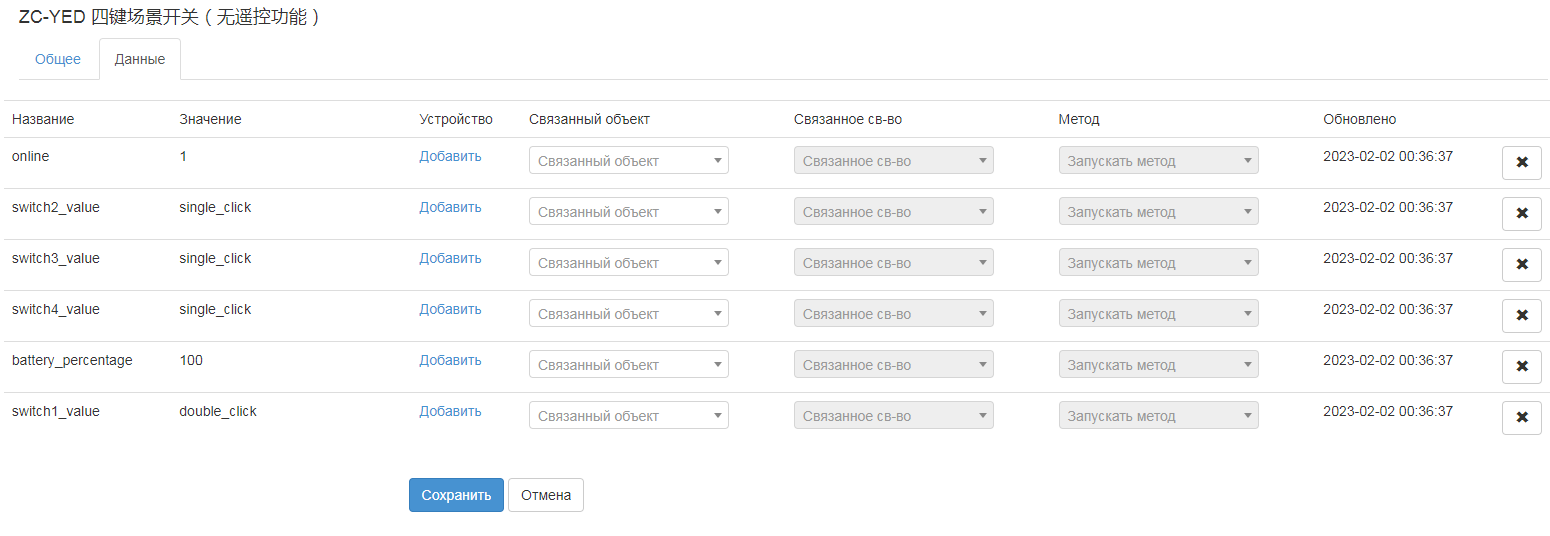Delete the online row with X icon

click(1521, 162)
